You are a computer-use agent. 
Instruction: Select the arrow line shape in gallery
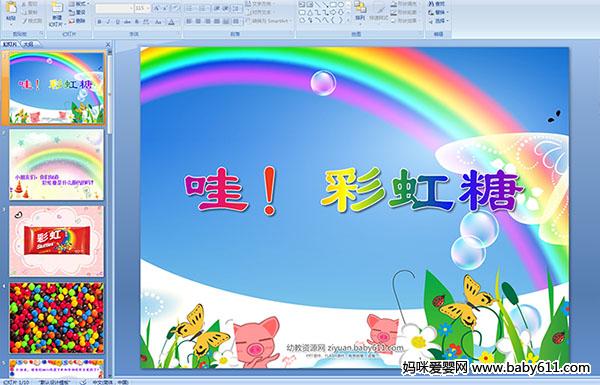[x=325, y=5]
